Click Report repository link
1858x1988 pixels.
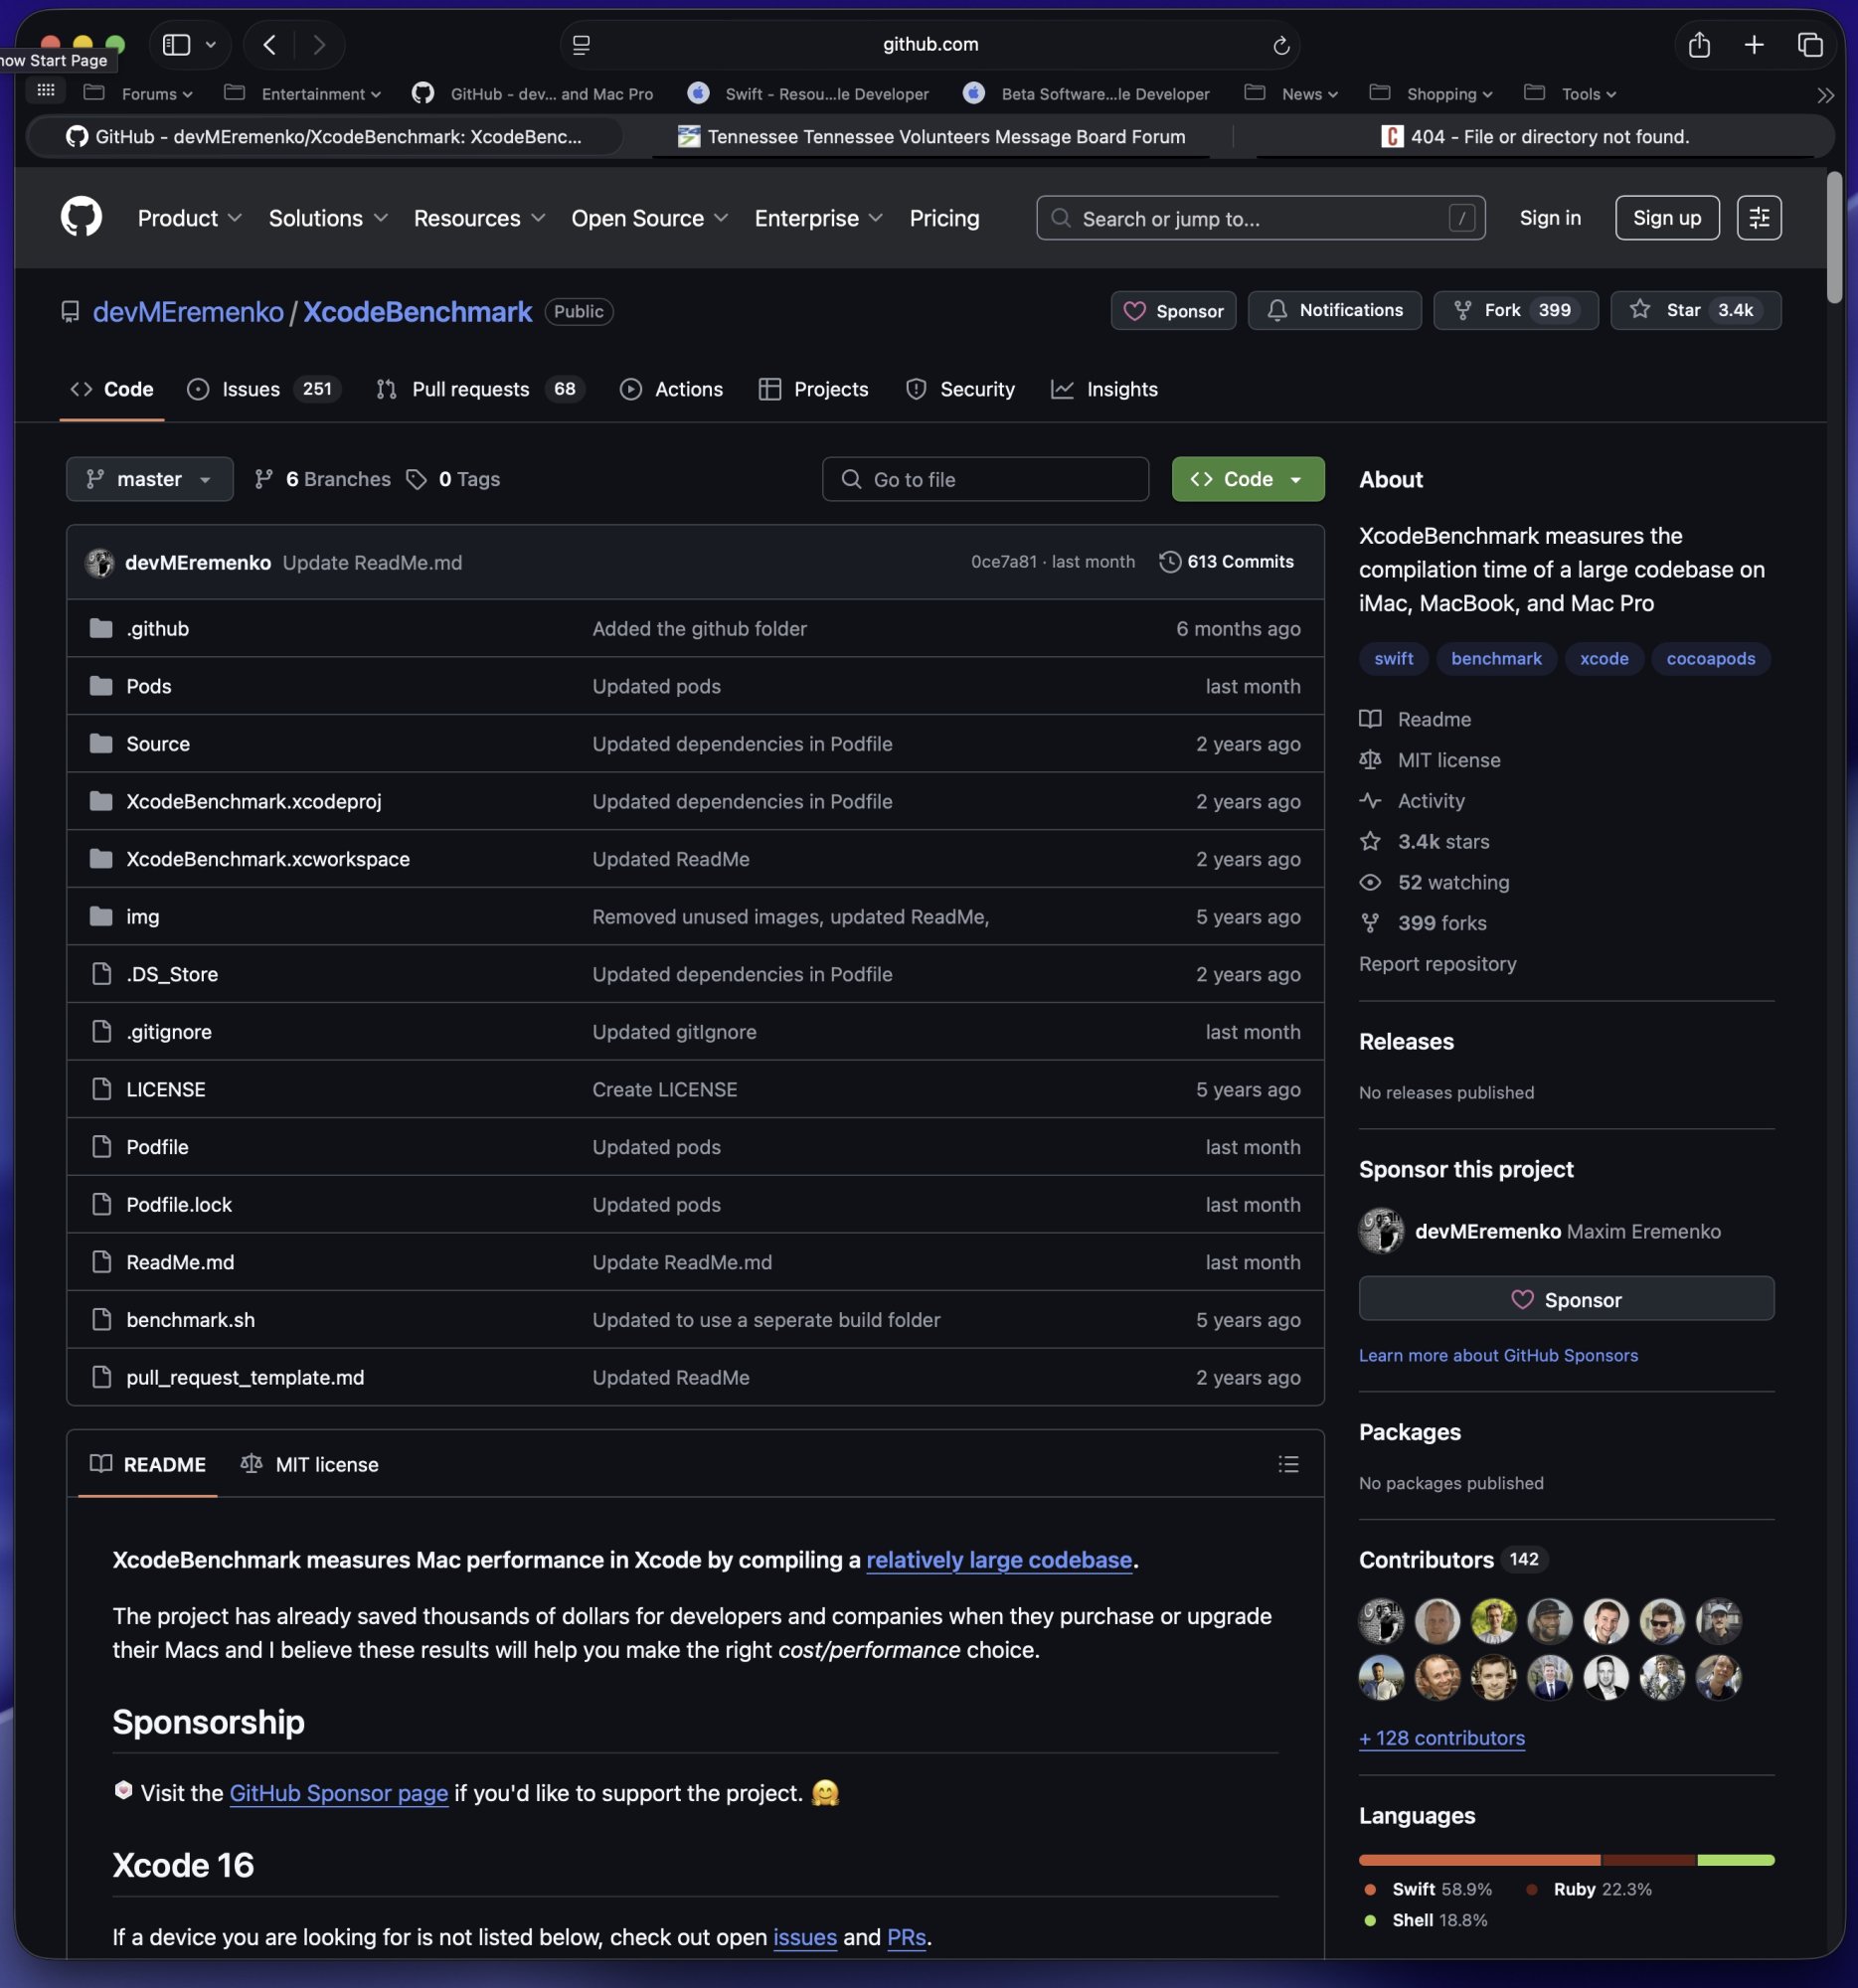tap(1437, 963)
